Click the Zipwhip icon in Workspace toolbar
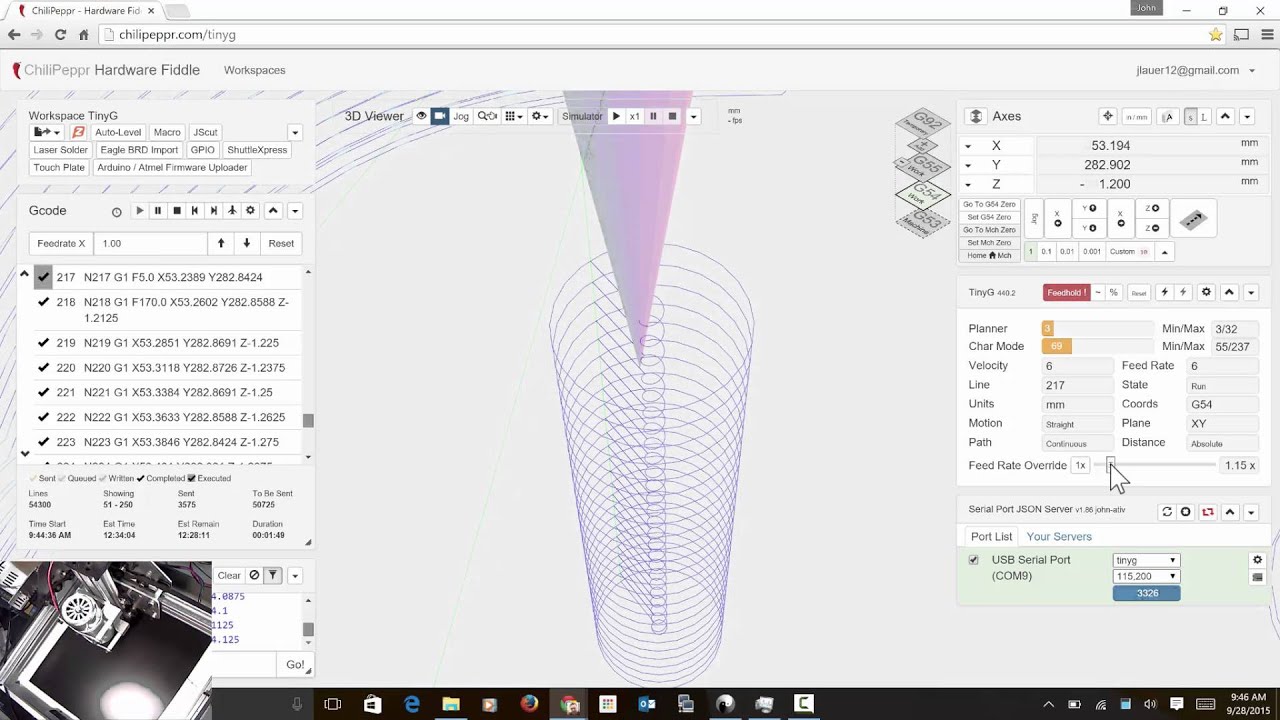The height and width of the screenshot is (720, 1280). [x=78, y=132]
